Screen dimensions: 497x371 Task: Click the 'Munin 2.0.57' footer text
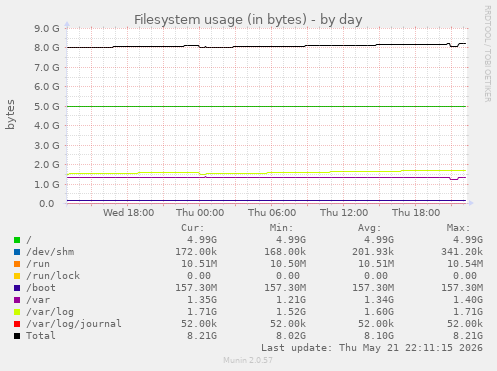248,360
